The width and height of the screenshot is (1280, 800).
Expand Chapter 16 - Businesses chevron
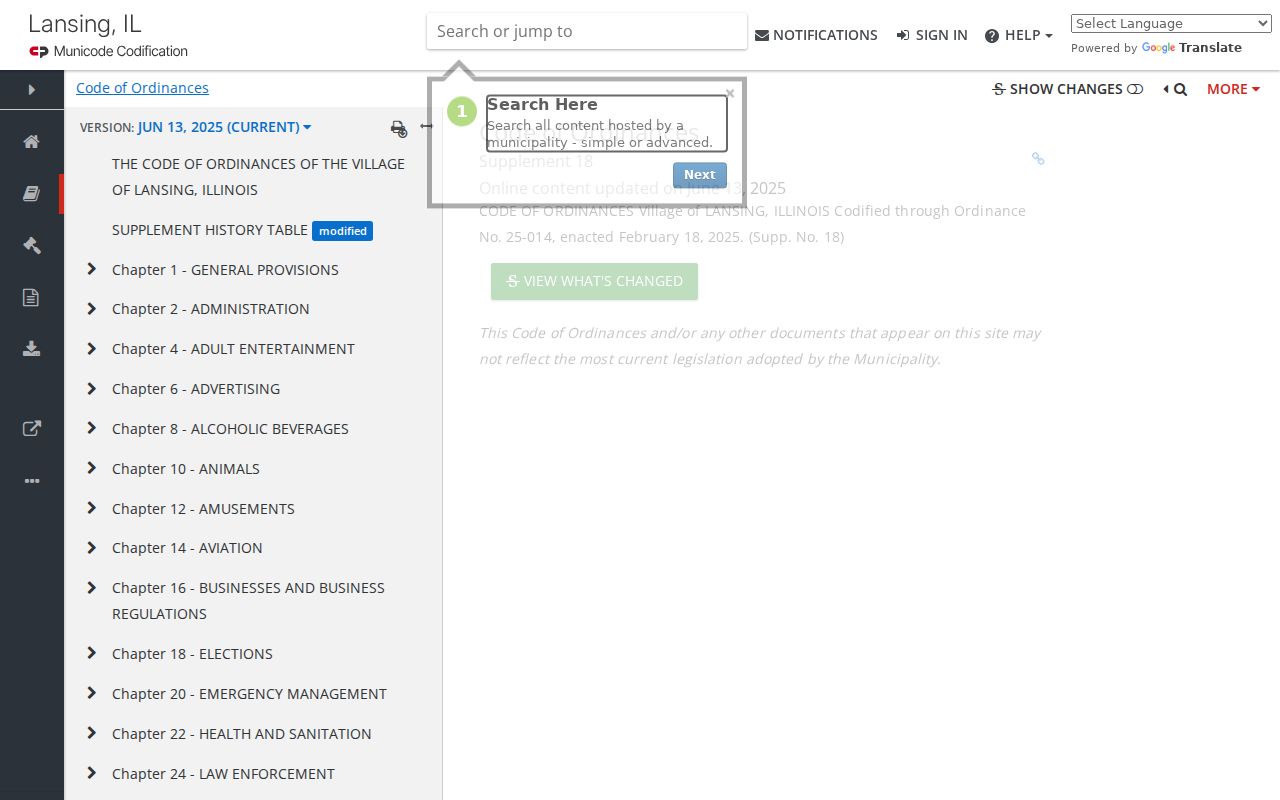click(x=91, y=588)
